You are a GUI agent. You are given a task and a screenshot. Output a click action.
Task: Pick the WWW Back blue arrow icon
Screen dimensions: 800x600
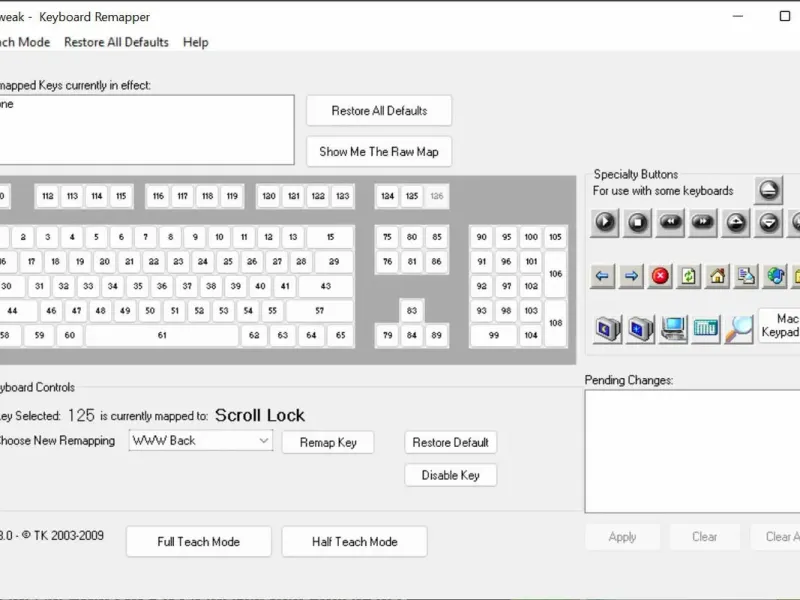coord(602,276)
